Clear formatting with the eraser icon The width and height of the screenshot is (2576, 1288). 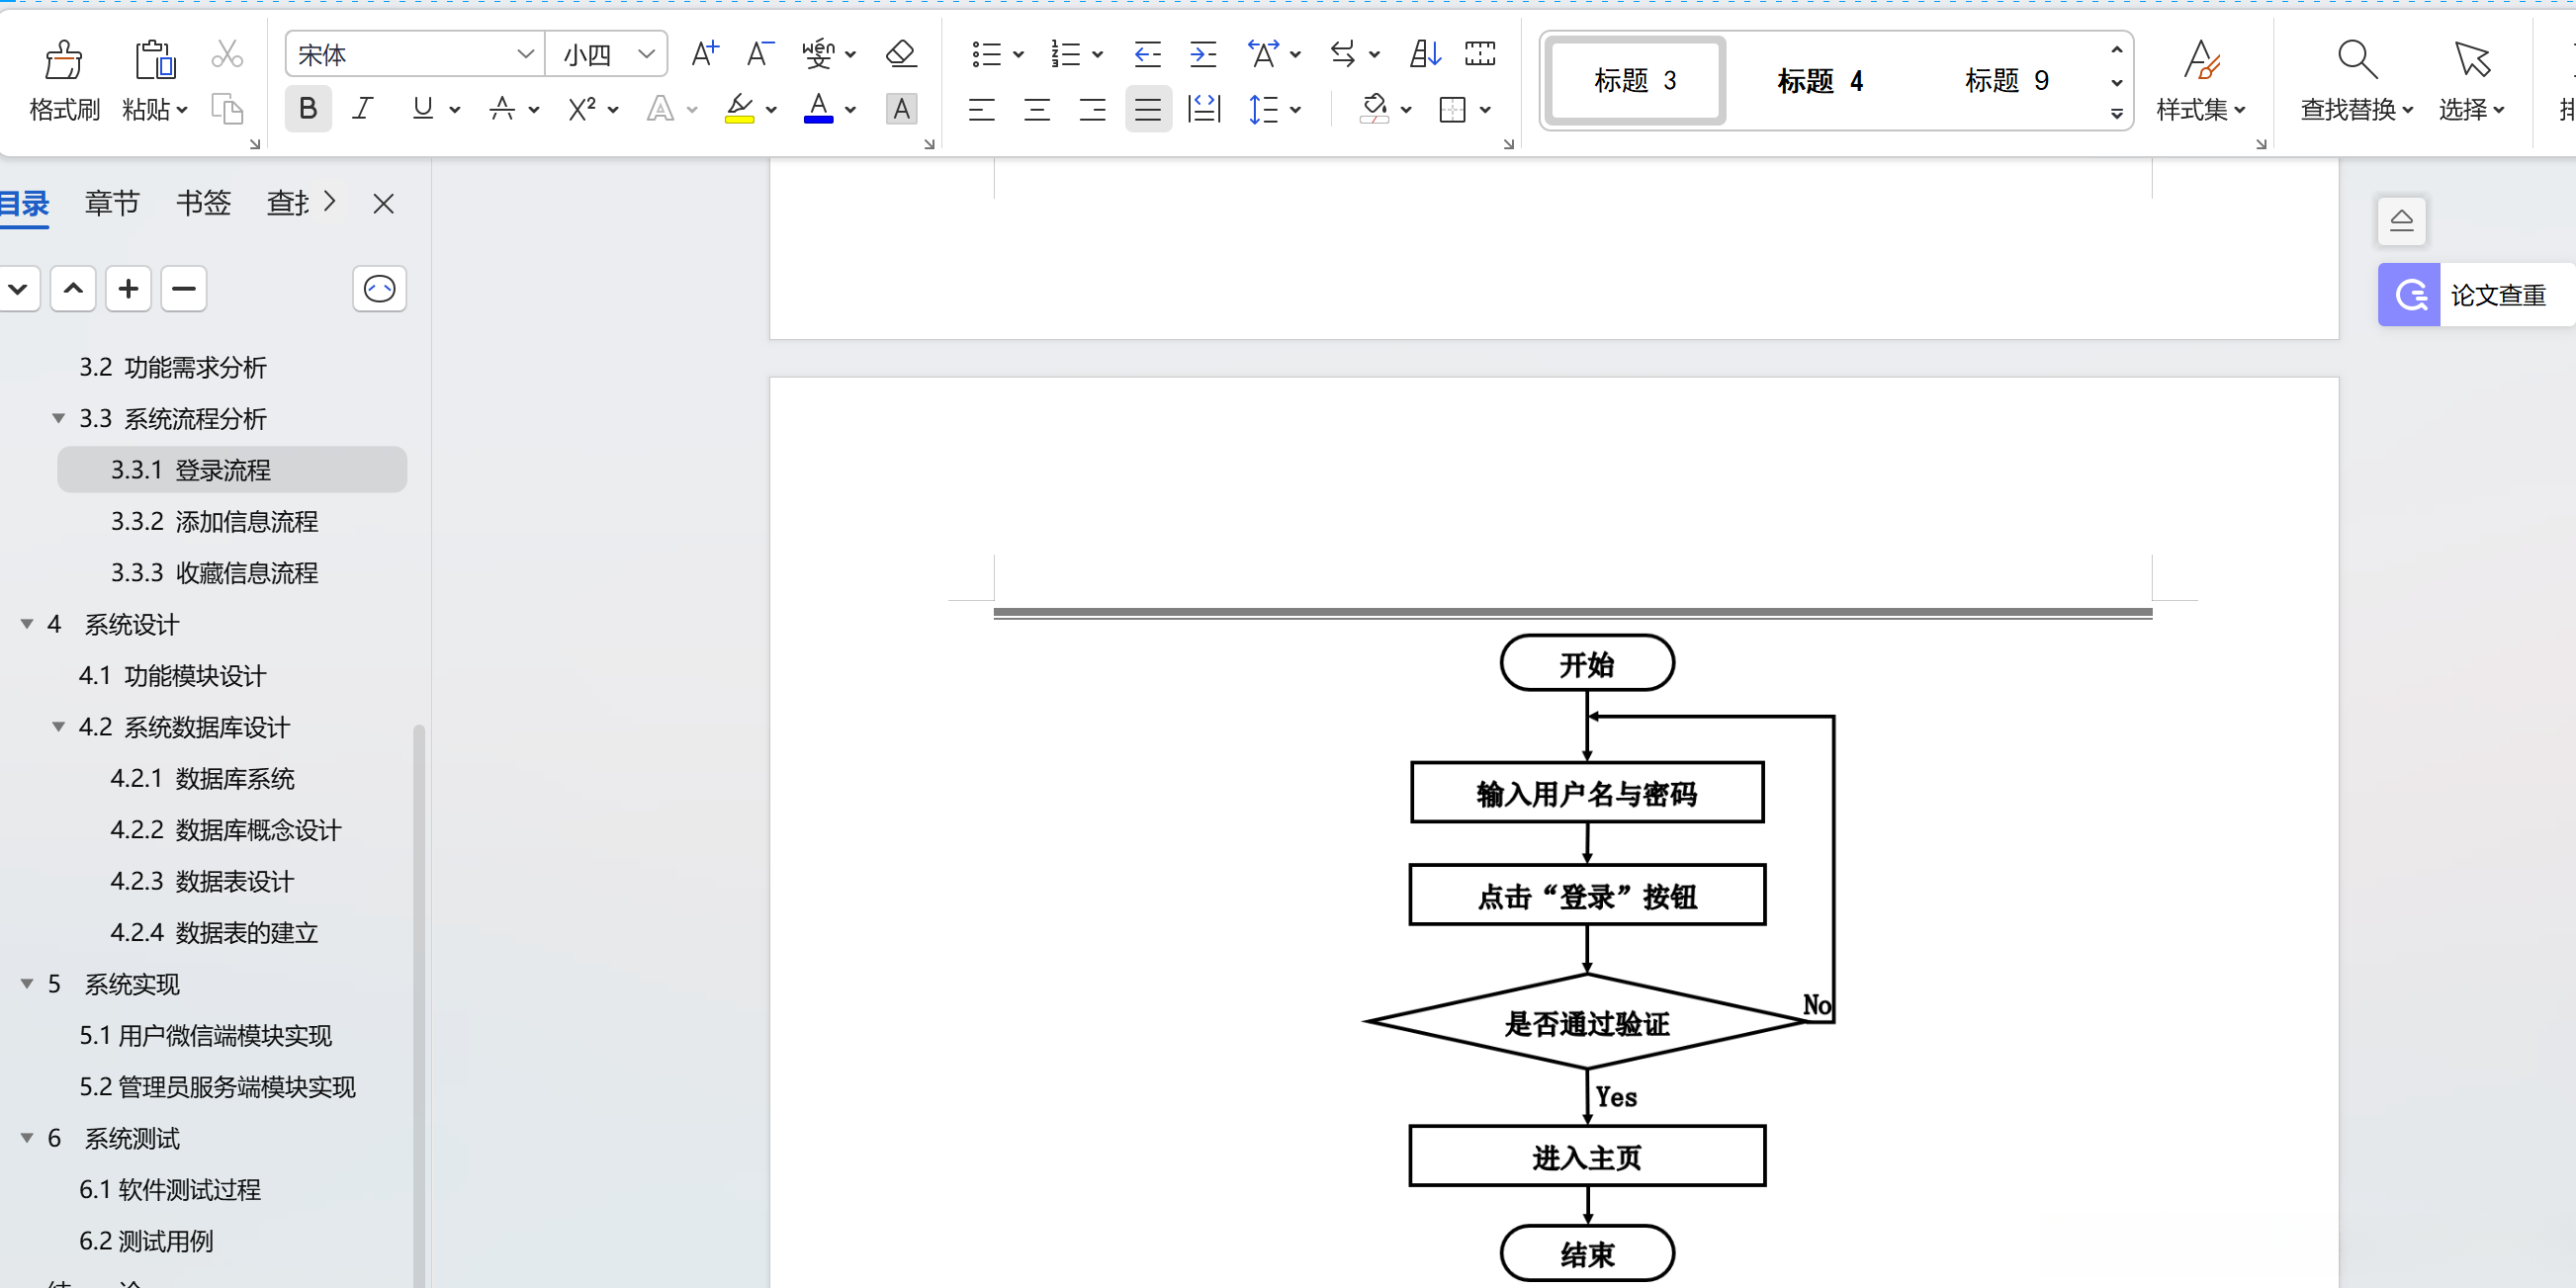[899, 54]
